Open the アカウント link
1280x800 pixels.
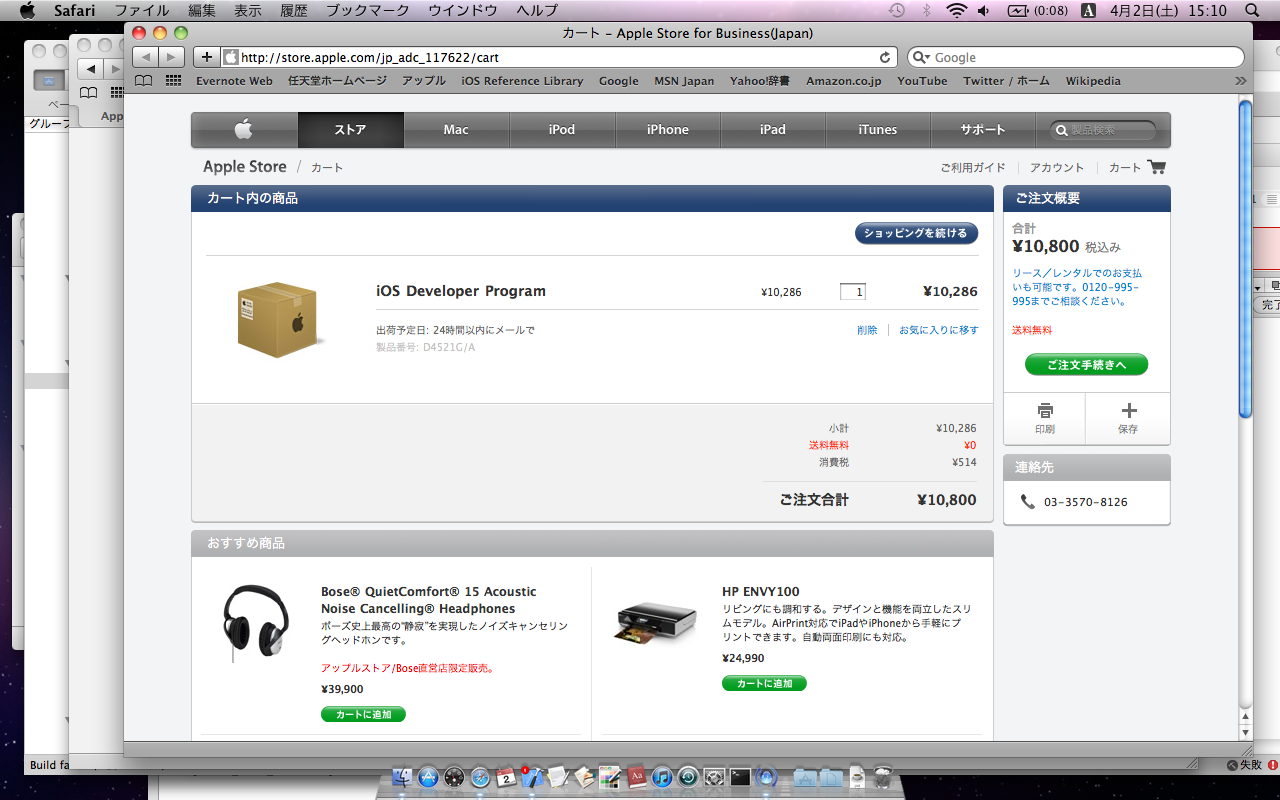pyautogui.click(x=1057, y=168)
